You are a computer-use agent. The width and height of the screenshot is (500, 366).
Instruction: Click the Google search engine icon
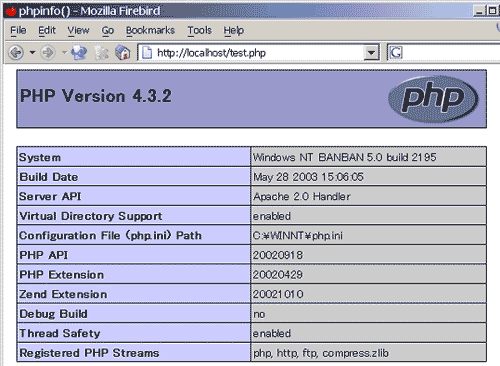point(396,53)
